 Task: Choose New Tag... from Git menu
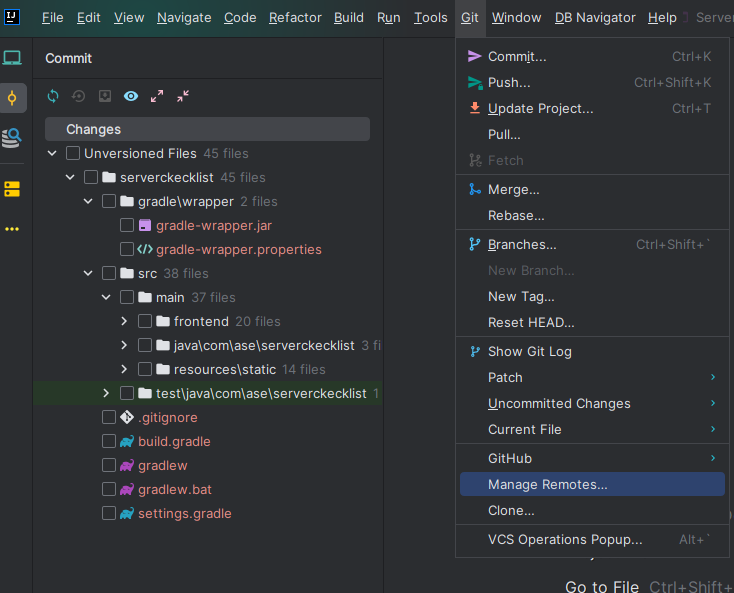pyautogui.click(x=592, y=296)
